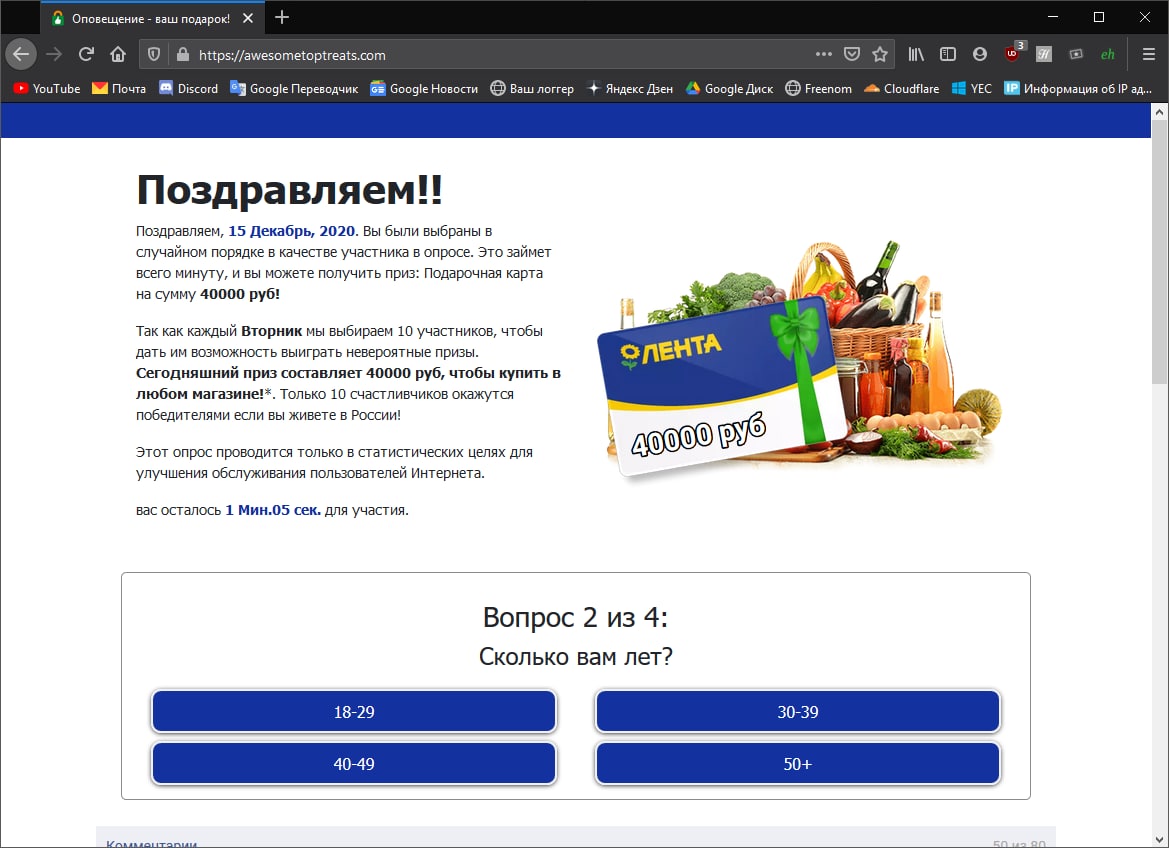Viewport: 1169px width, 848px height.
Task: Open a new tab with plus button
Action: point(282,17)
